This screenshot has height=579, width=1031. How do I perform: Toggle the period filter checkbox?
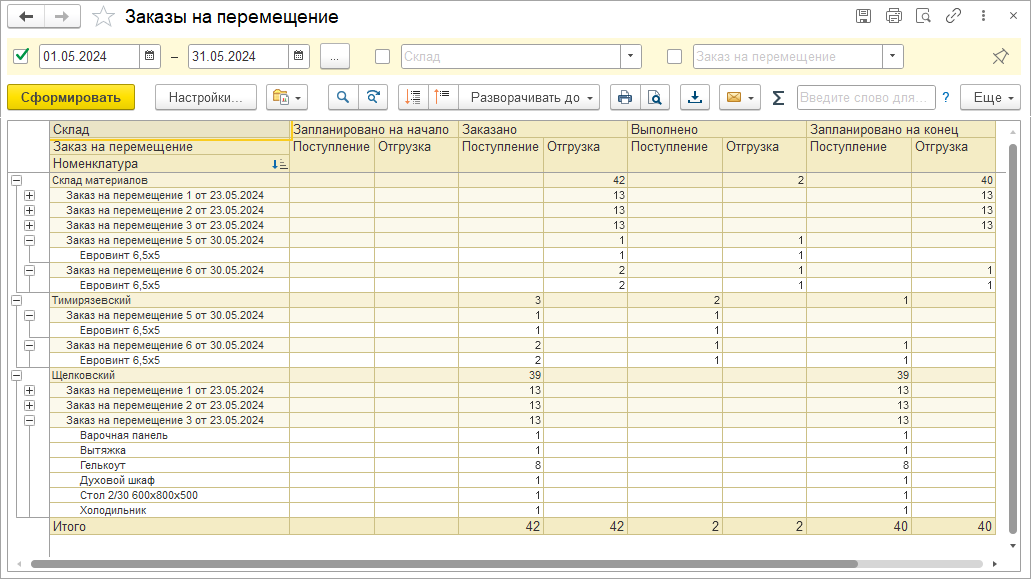21,56
